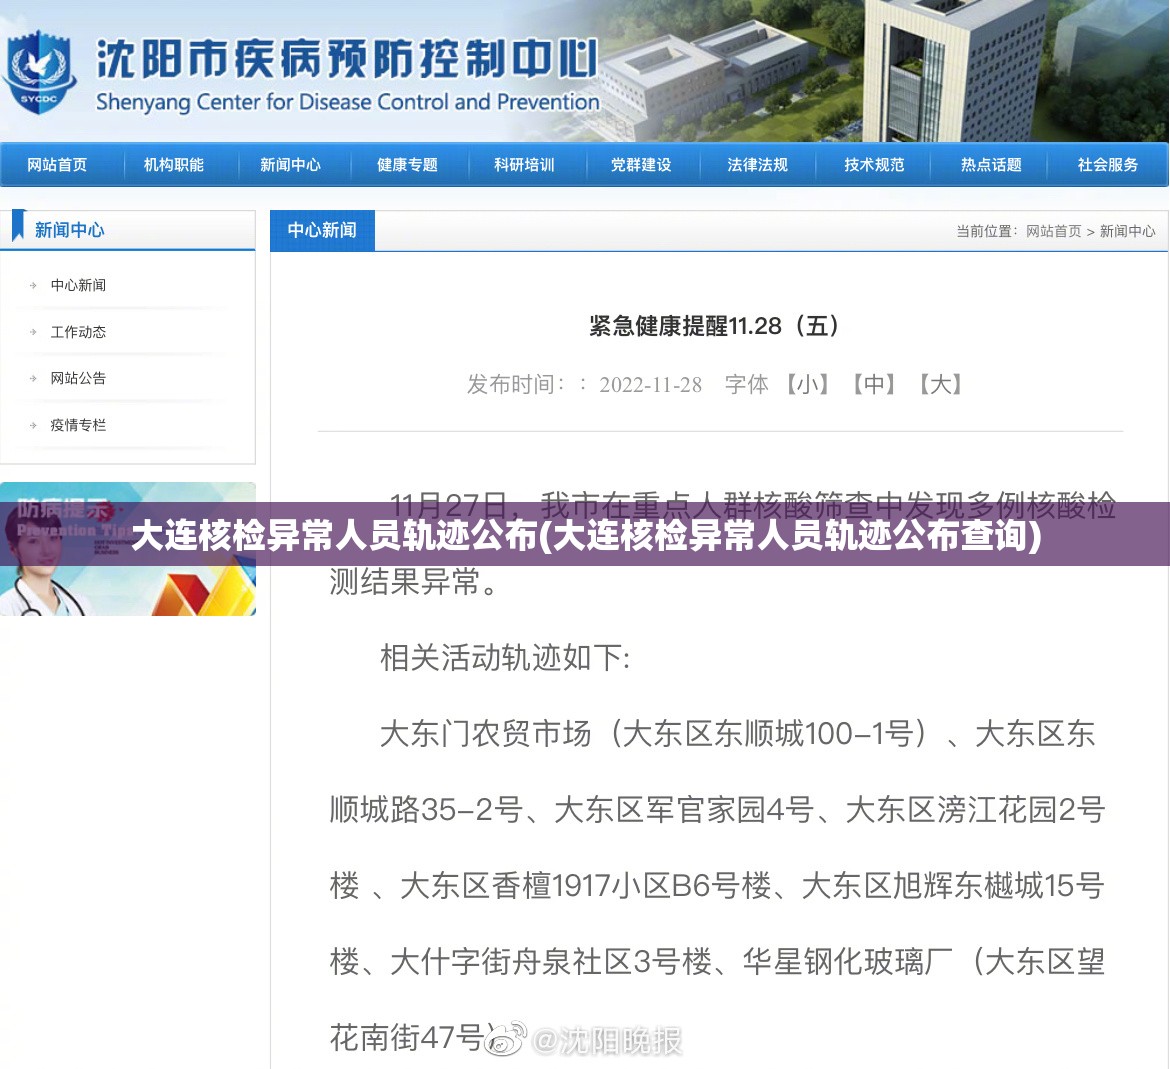Click the article title 紧急健康提醒11.28（五）
The height and width of the screenshot is (1069, 1170).
coord(715,326)
